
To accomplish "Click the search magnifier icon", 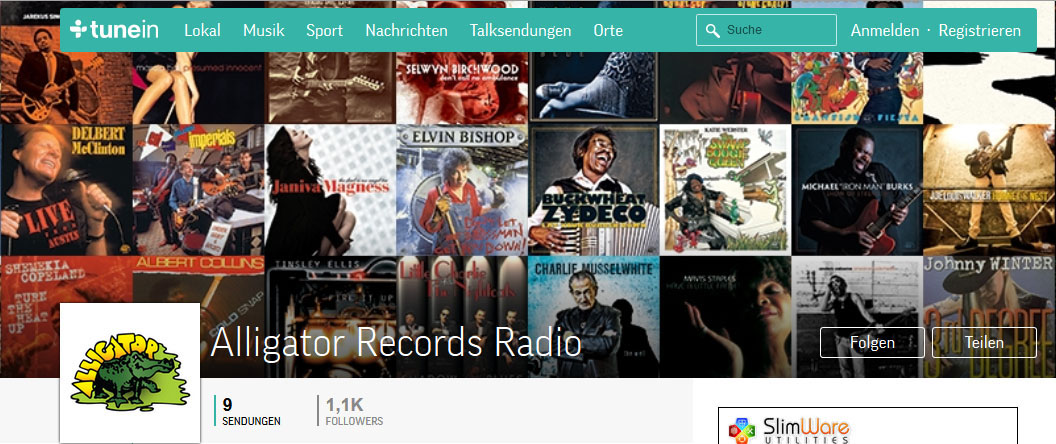I will coord(713,30).
